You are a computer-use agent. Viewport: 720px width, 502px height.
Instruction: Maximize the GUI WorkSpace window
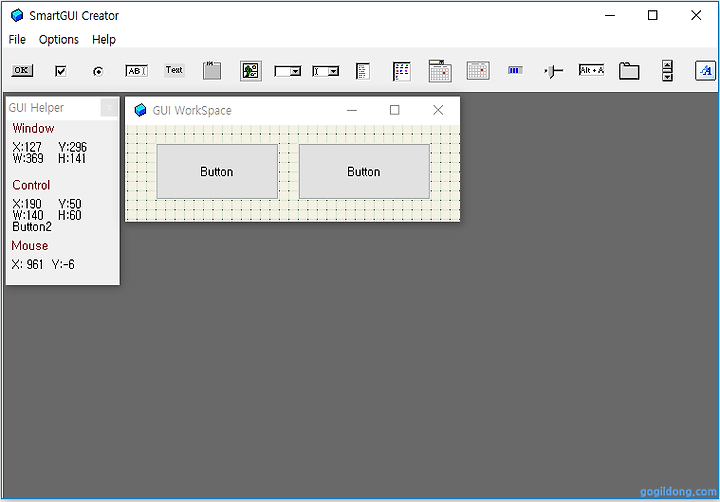tap(394, 110)
